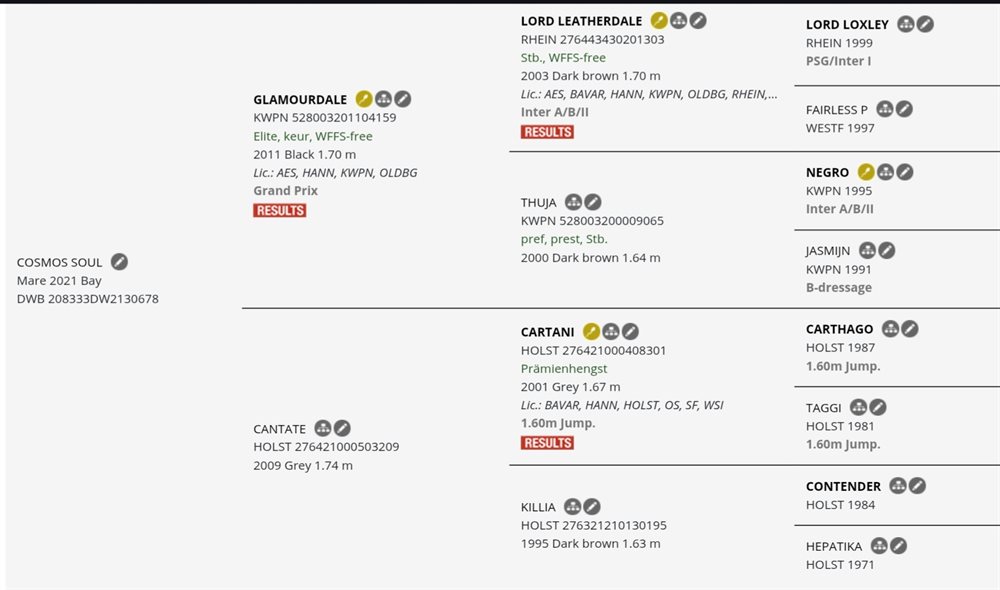
Task: Show Cartani's Results
Action: point(547,443)
